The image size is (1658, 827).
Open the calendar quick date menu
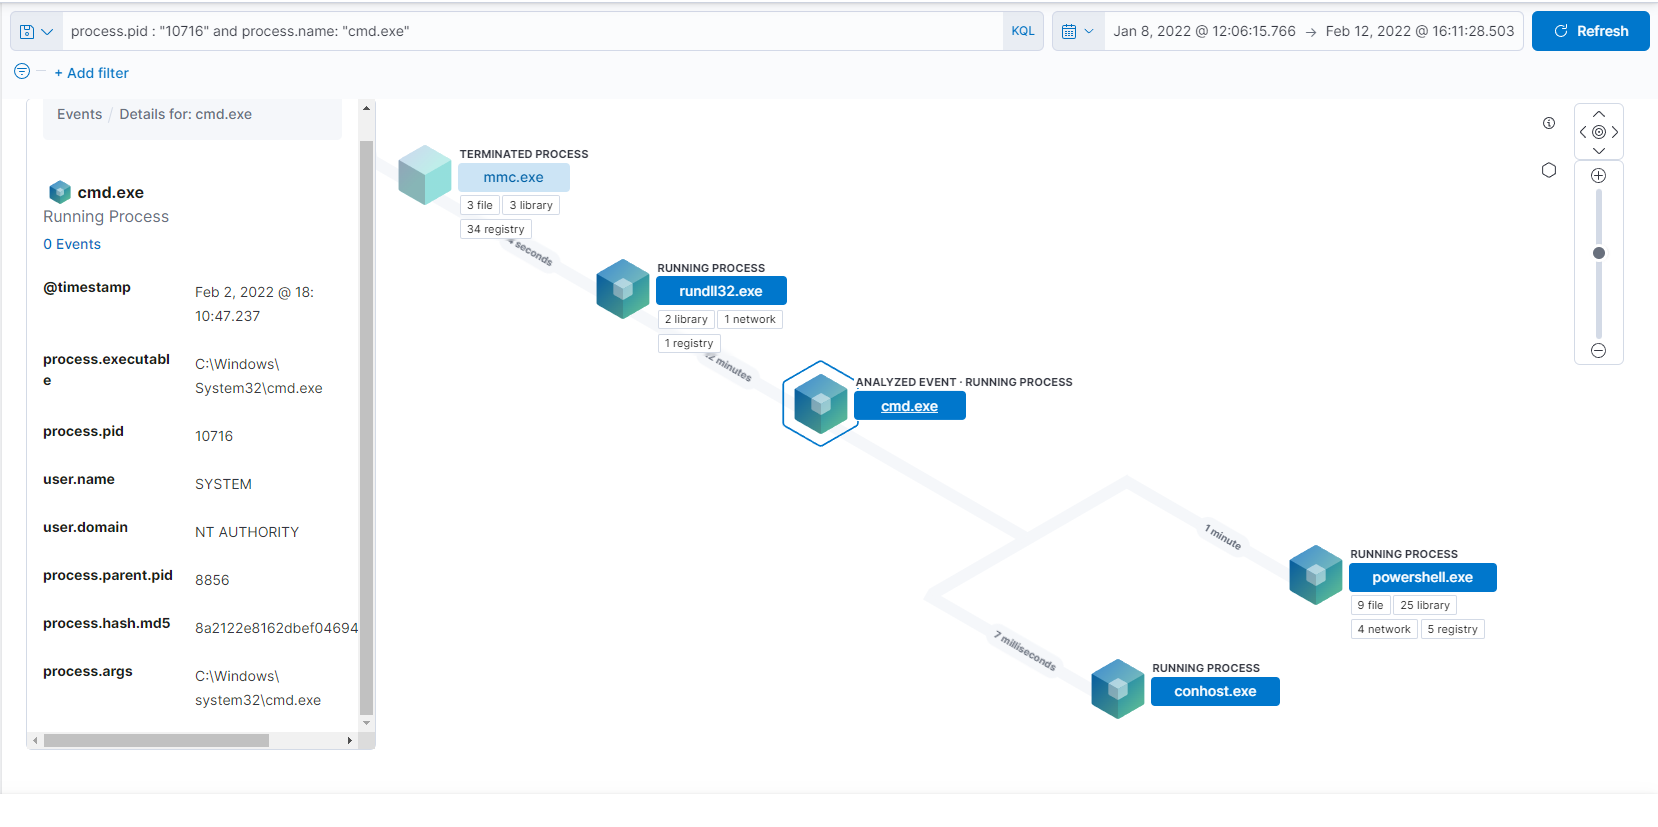point(1077,31)
